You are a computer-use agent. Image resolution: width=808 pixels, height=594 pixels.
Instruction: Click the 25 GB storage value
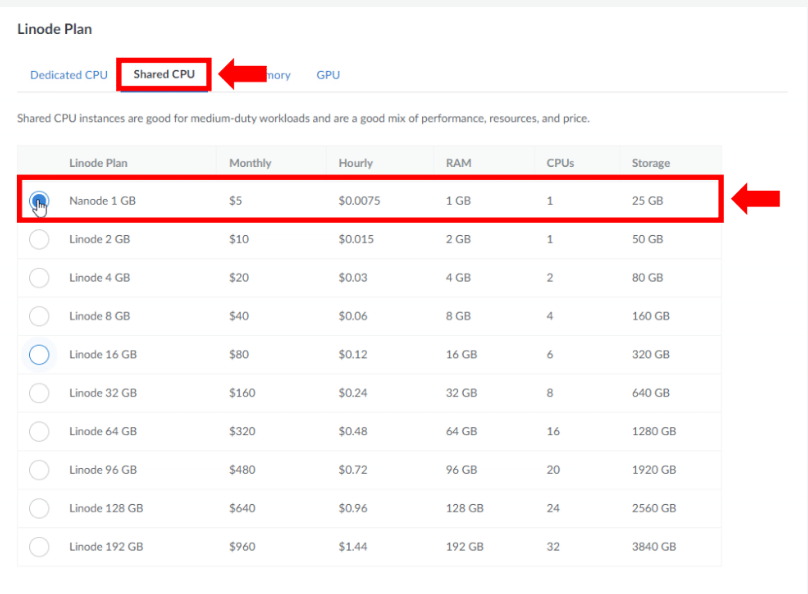647,201
